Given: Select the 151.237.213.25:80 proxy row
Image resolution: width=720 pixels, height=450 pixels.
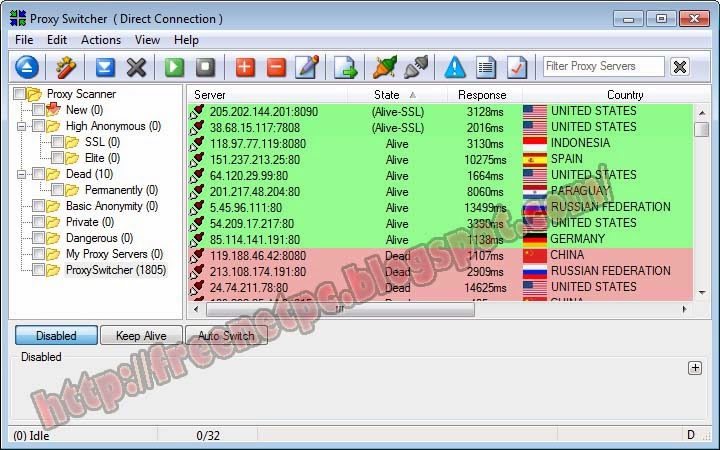Looking at the screenshot, I should pos(440,160).
